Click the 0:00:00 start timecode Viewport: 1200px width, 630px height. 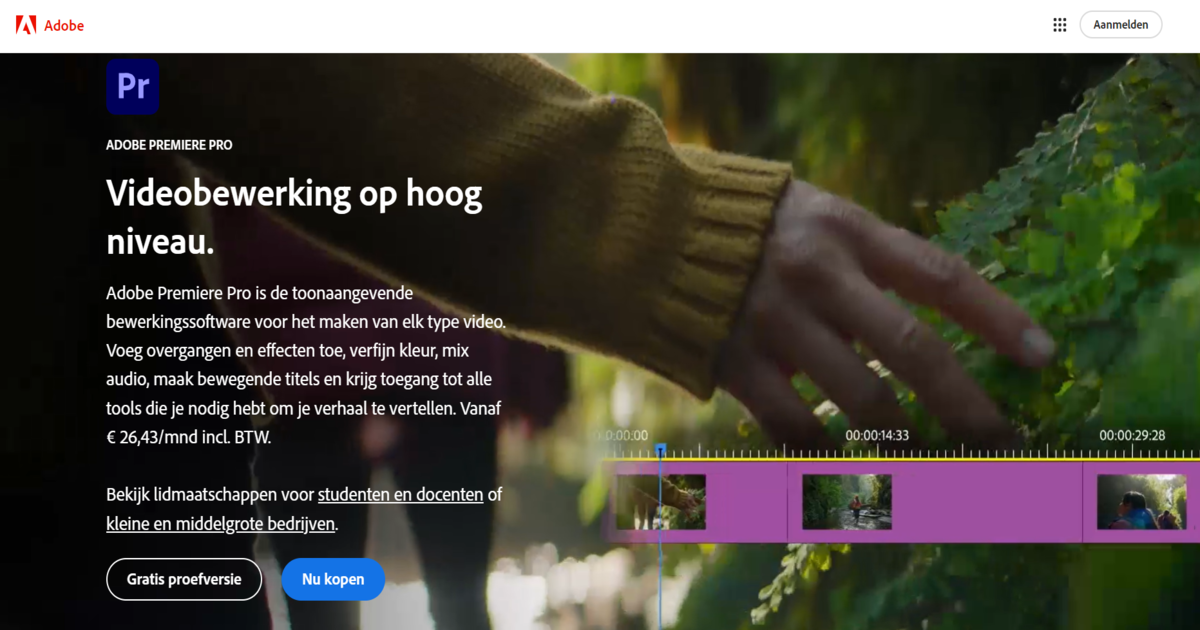click(624, 435)
